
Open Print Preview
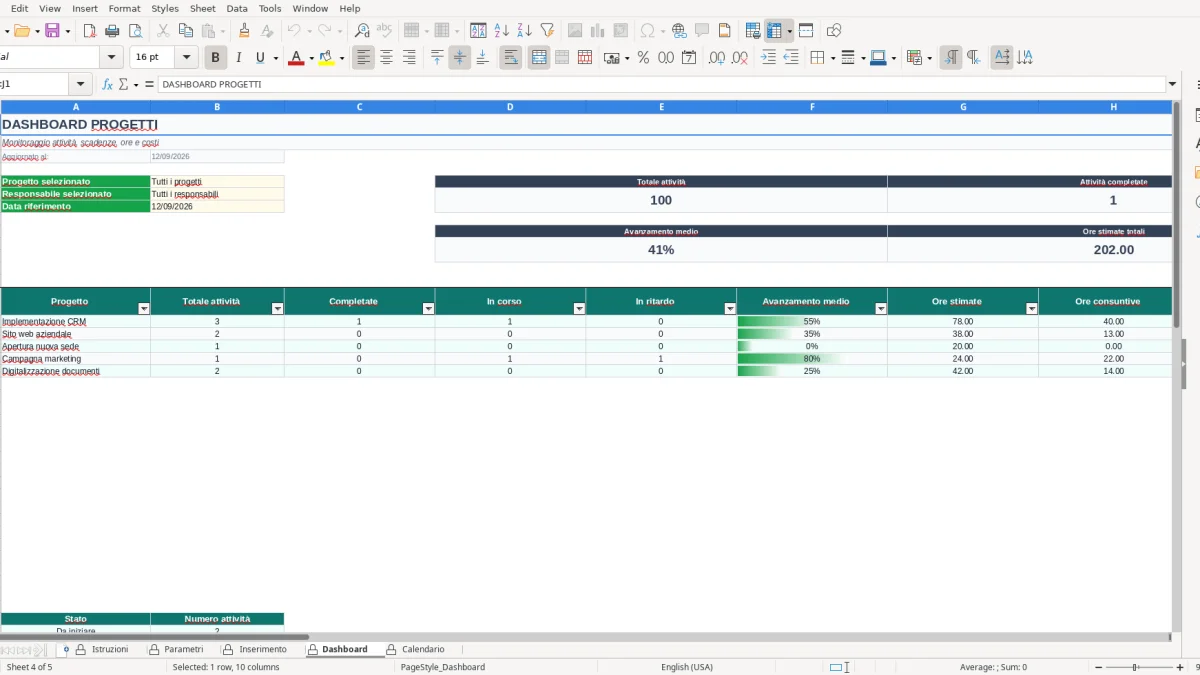click(x=135, y=31)
